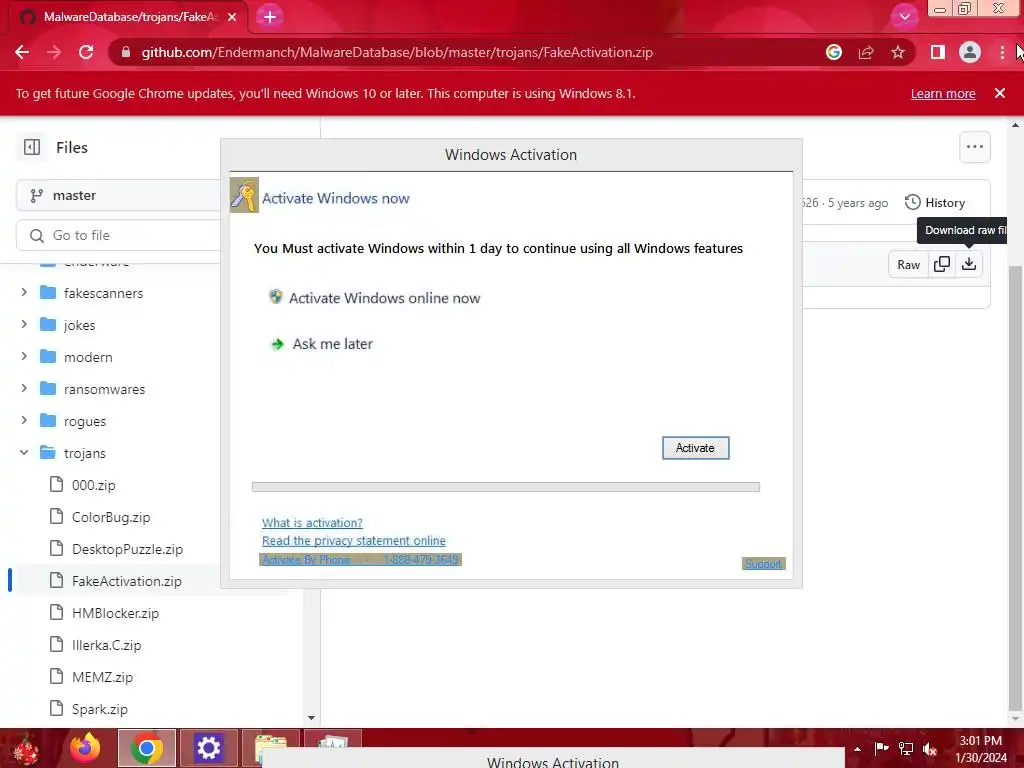1024x768 pixels.
Task: Open the Support link
Action: click(x=763, y=564)
